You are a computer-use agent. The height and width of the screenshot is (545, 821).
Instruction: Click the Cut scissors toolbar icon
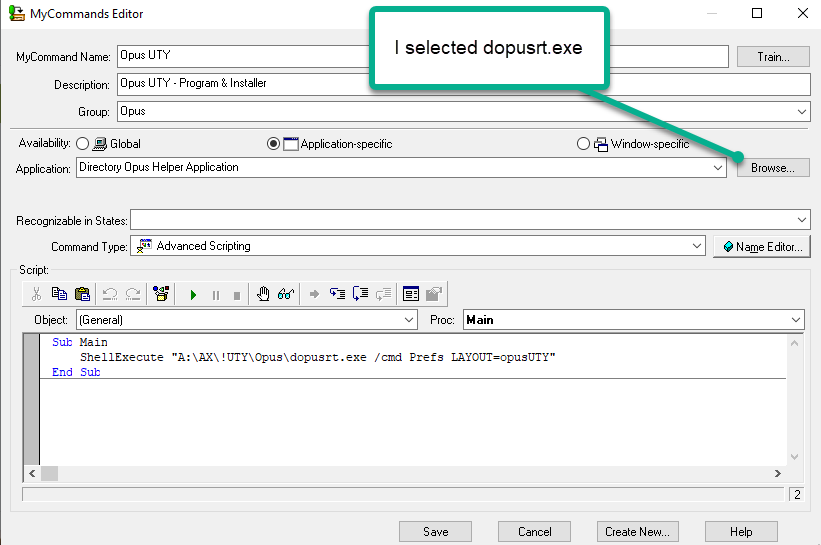pyautogui.click(x=36, y=294)
